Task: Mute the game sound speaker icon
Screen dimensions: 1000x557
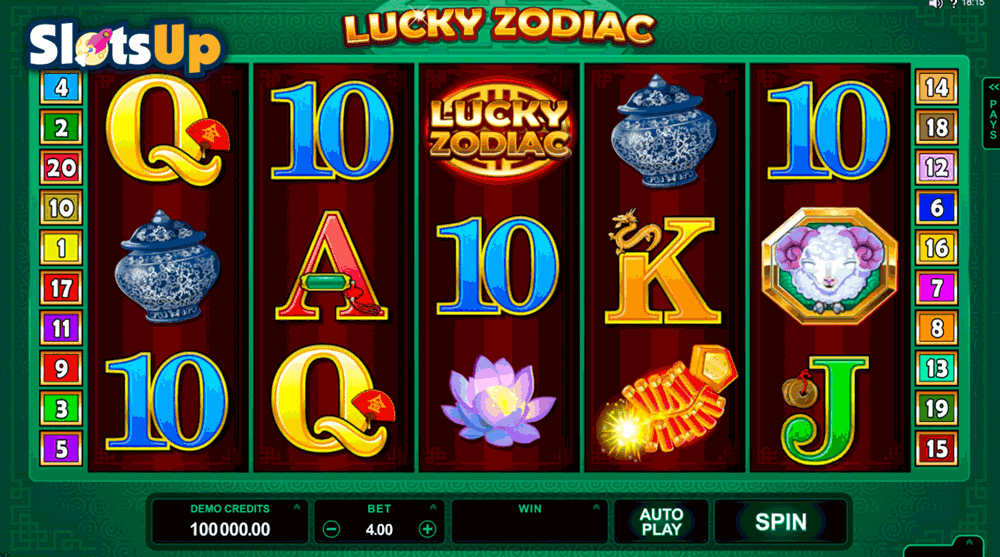Action: tap(936, 4)
